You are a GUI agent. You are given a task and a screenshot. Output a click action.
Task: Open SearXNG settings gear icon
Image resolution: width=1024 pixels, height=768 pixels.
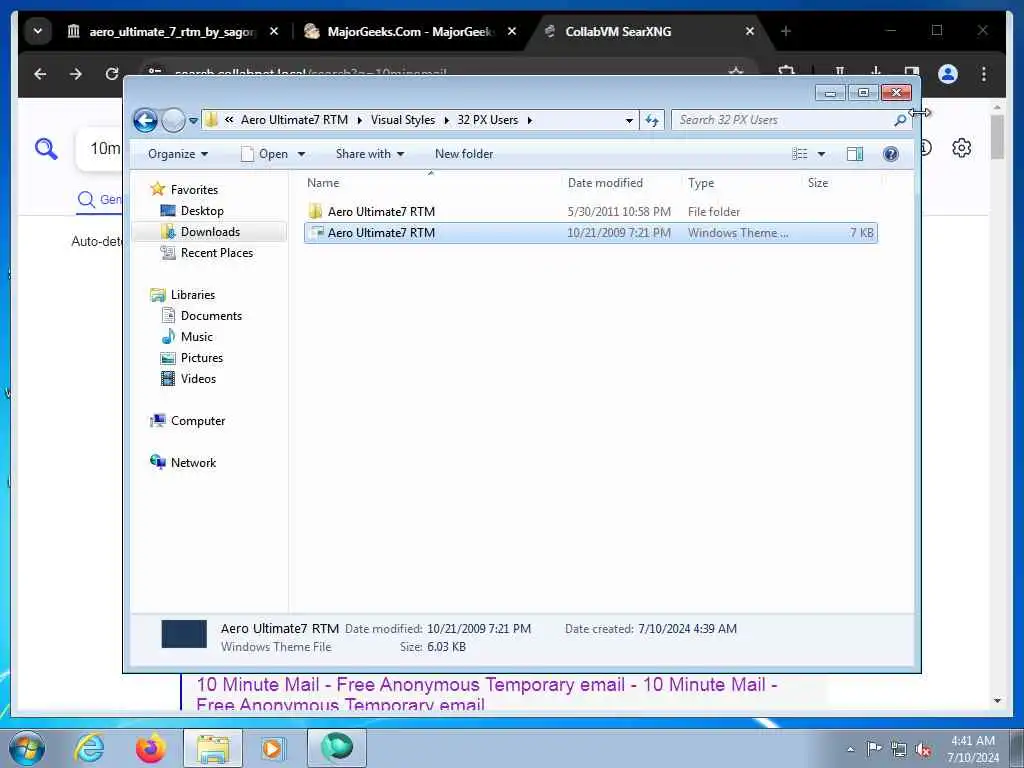(961, 148)
